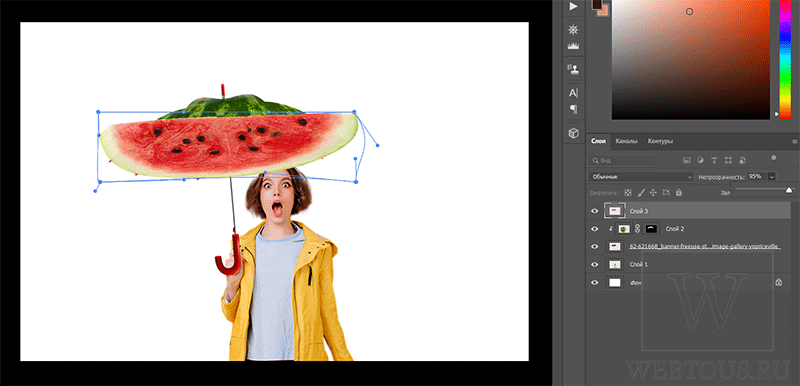Image resolution: width=800 pixels, height=386 pixels.
Task: Open the Adjustments sun-shaped panel icon
Action: pos(573,30)
